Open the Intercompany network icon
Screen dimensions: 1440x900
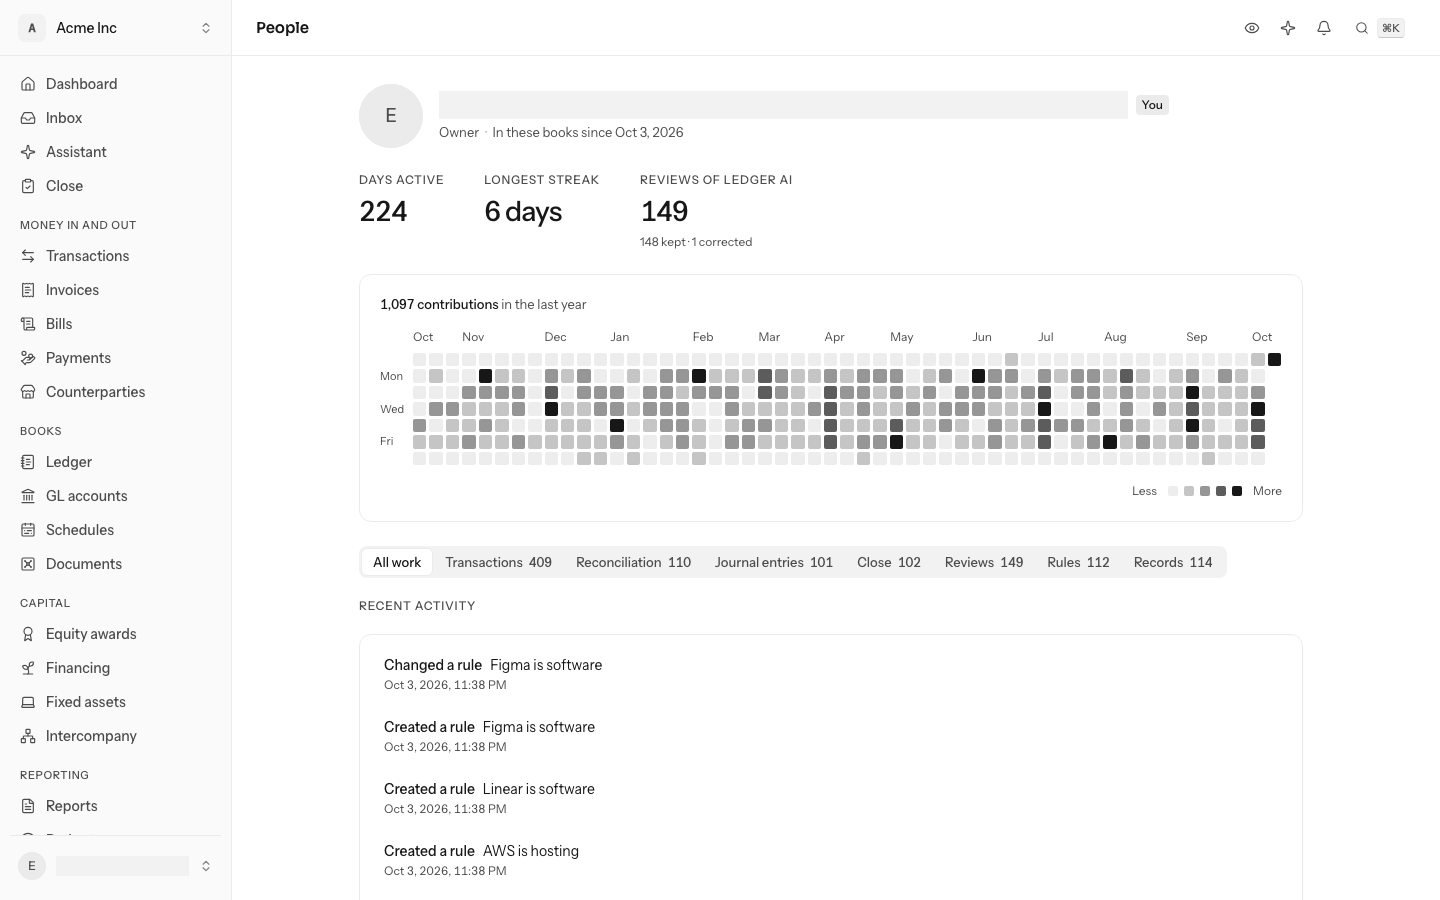(28, 736)
